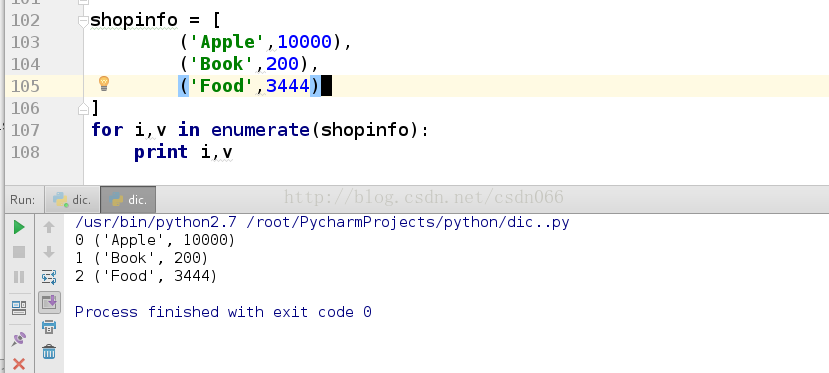Image resolution: width=829 pixels, height=373 pixels.
Task: Click the enumerate function call
Action: pyautogui.click(x=260, y=130)
